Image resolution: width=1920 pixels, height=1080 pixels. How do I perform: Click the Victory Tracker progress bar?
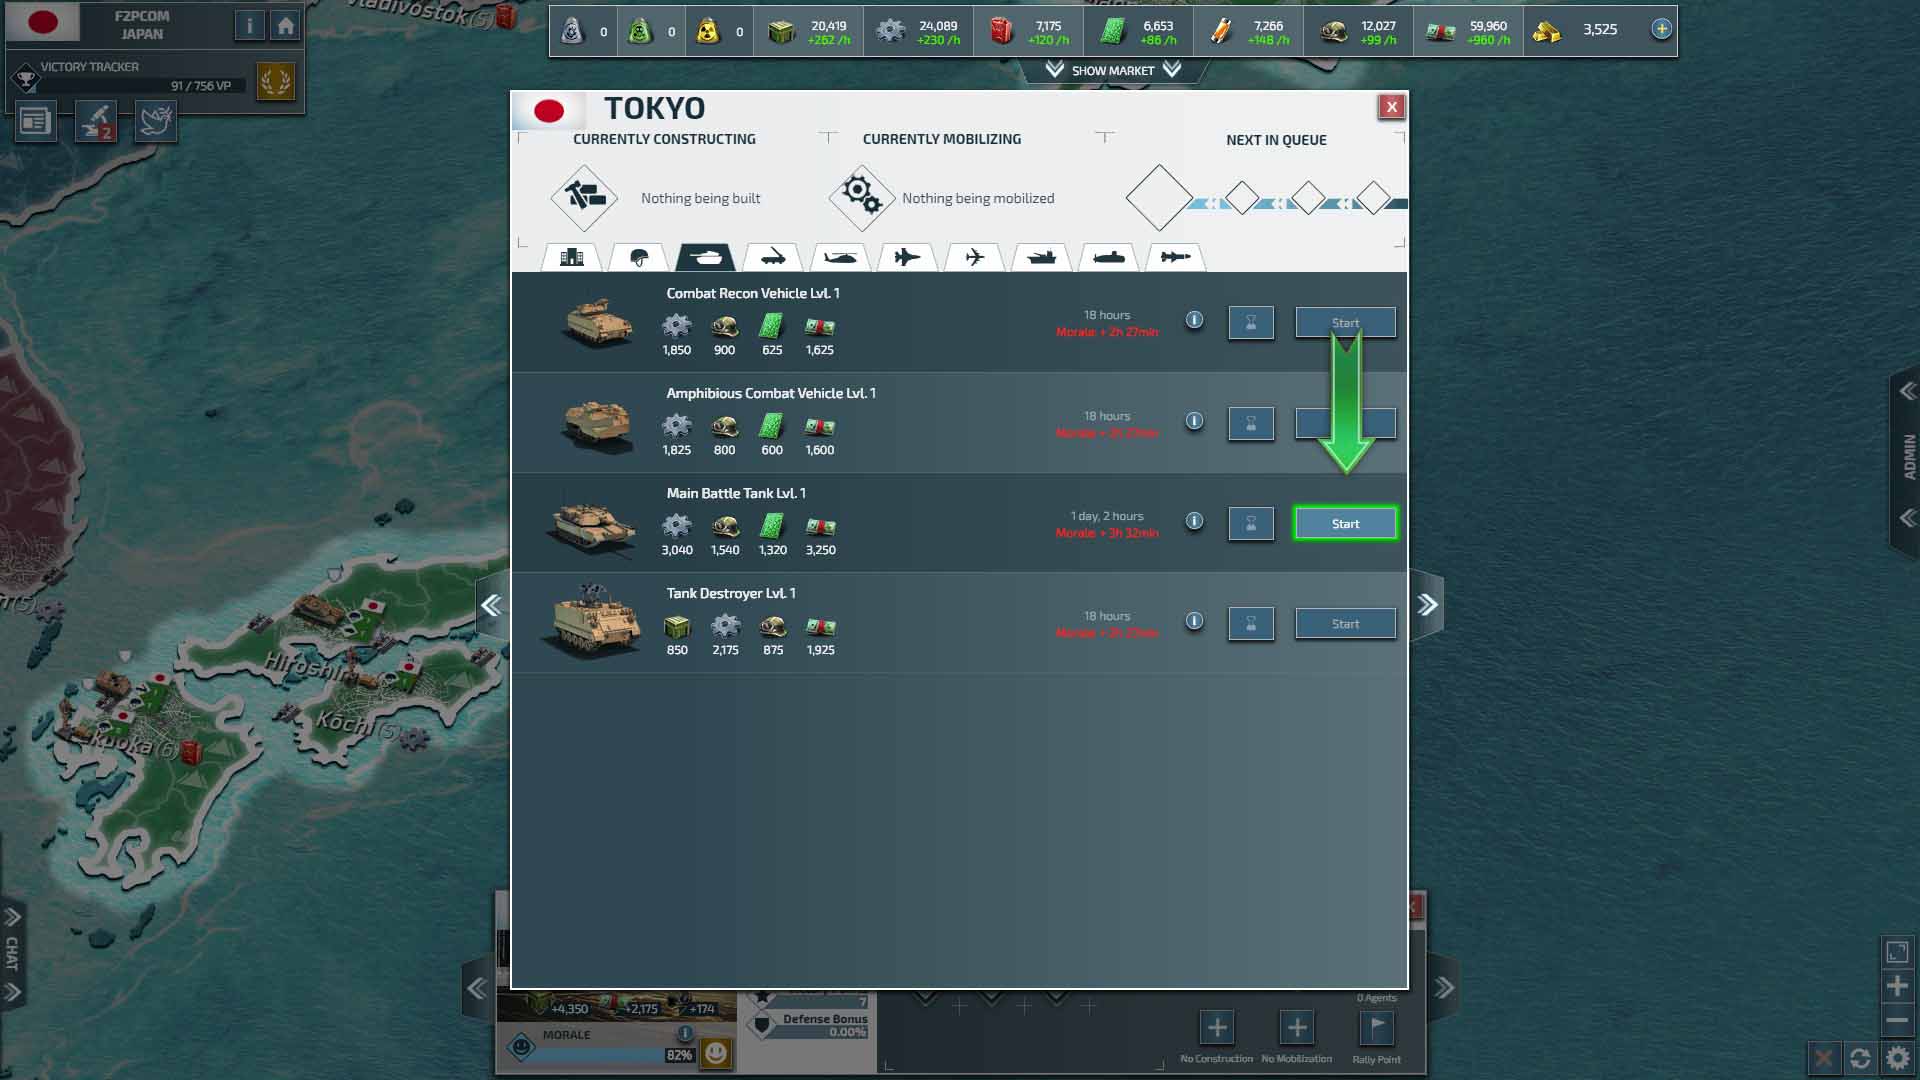(140, 86)
